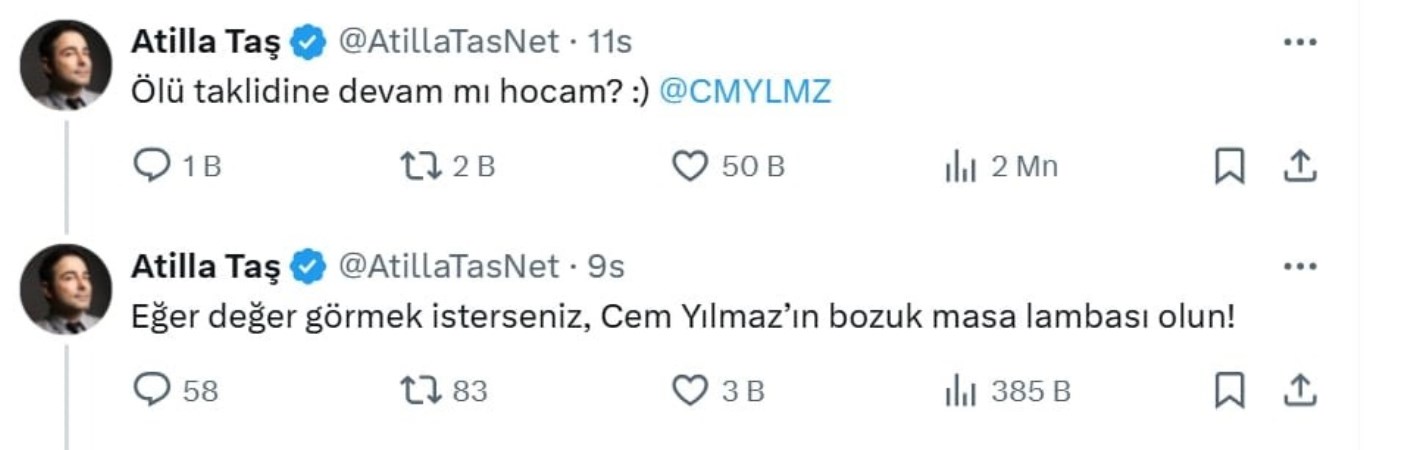
Task: Click the second tweet's profile avatar
Action: pos(66,289)
